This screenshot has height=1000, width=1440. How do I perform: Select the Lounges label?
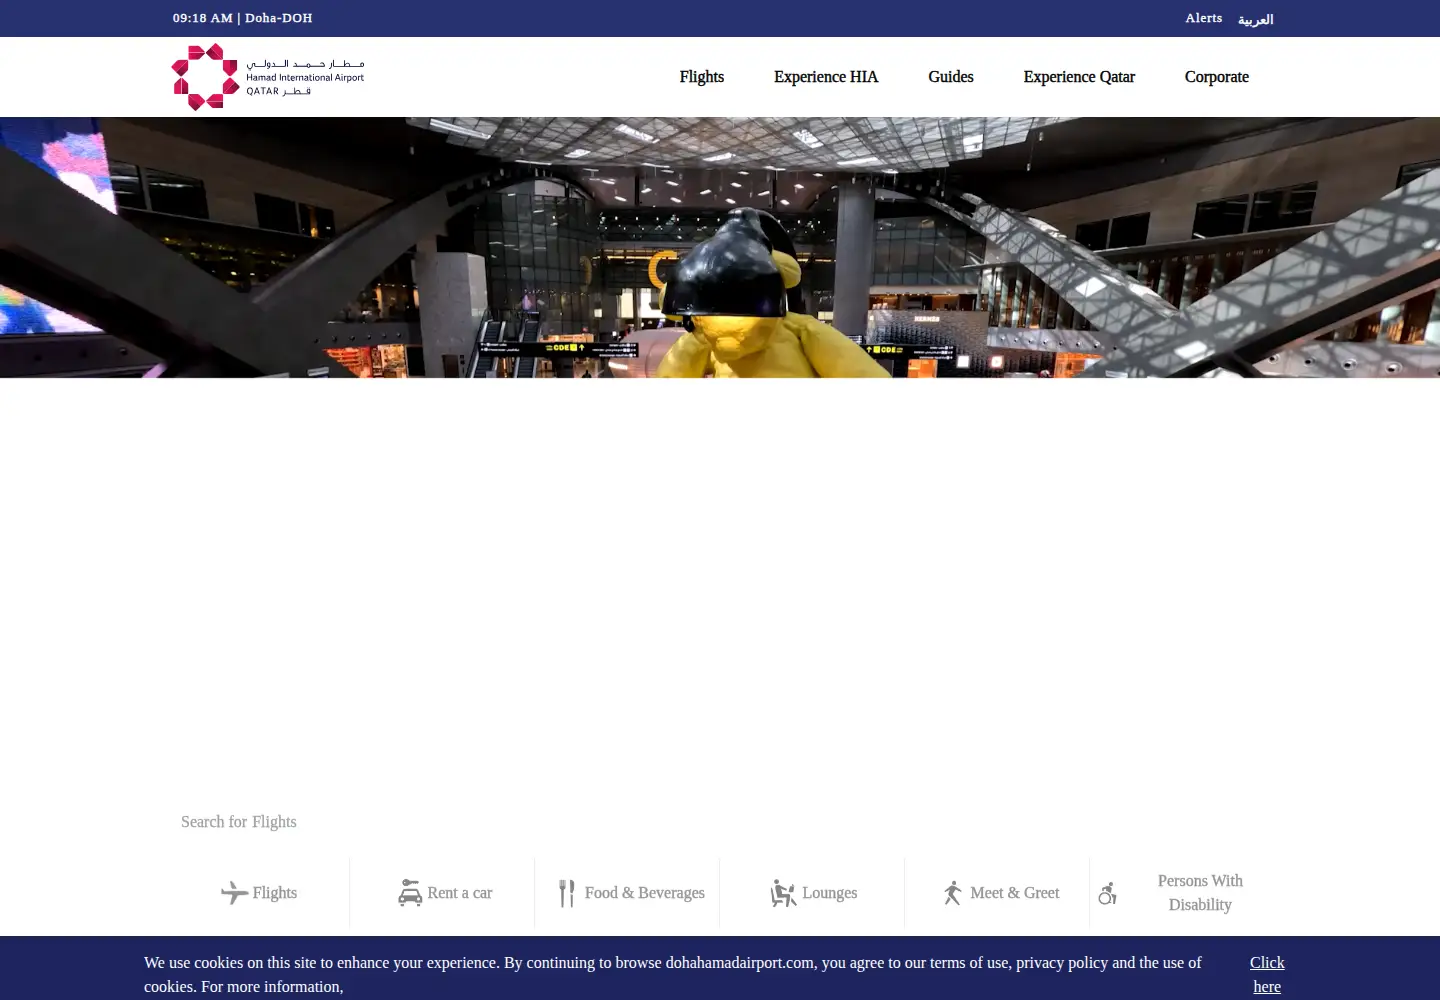(830, 893)
